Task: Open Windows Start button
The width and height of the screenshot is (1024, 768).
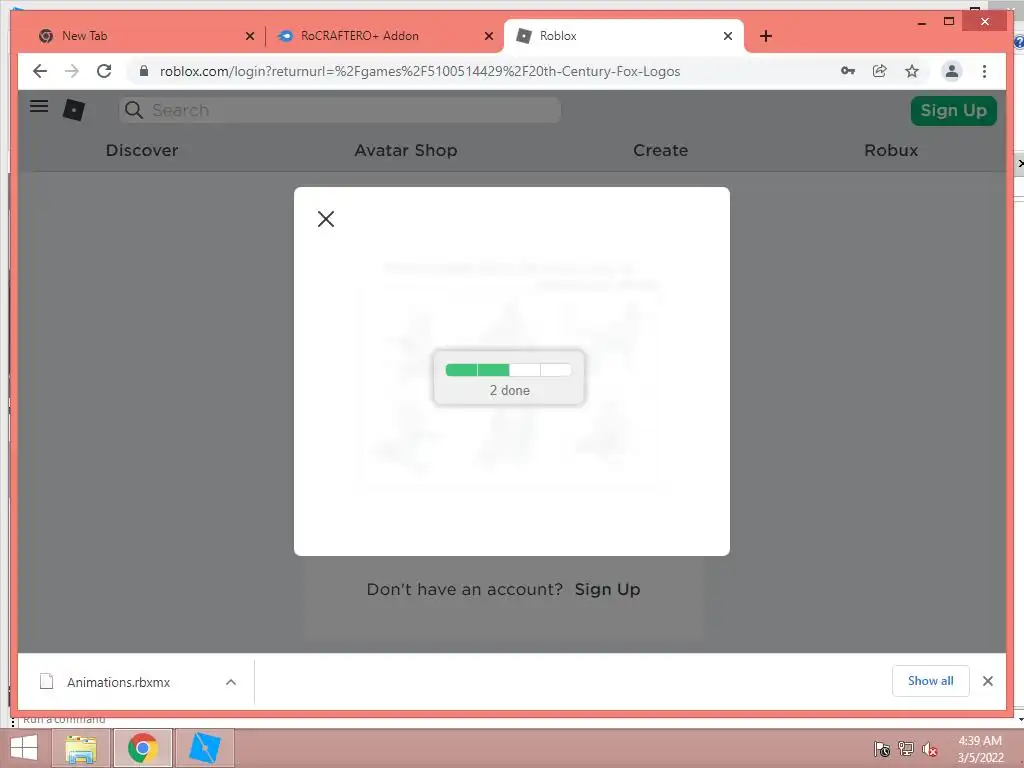Action: tap(24, 748)
